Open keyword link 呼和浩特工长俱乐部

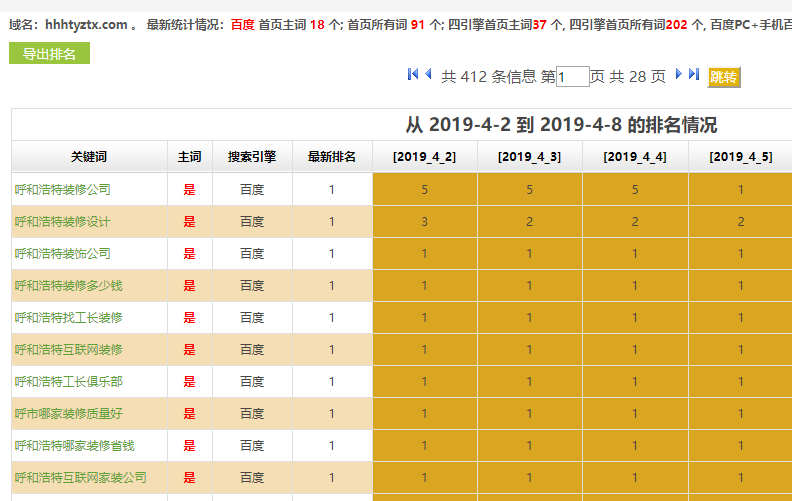[68, 381]
